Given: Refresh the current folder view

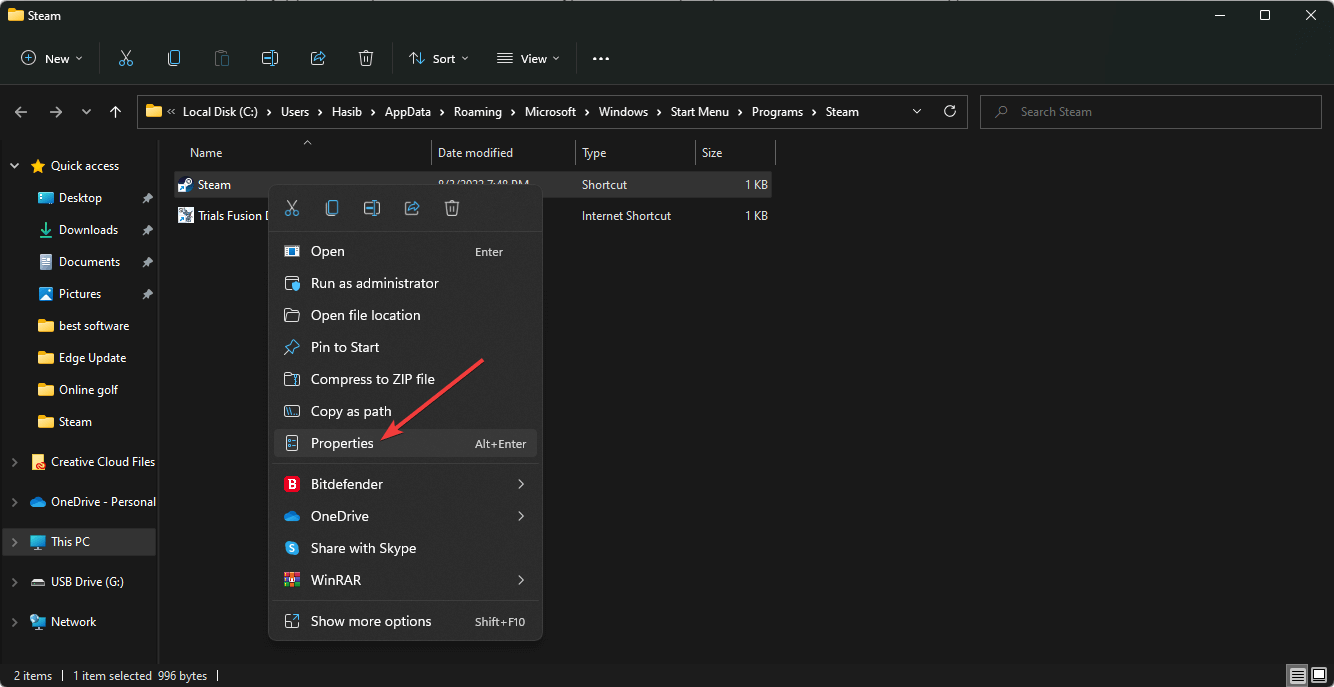Looking at the screenshot, I should [x=950, y=112].
